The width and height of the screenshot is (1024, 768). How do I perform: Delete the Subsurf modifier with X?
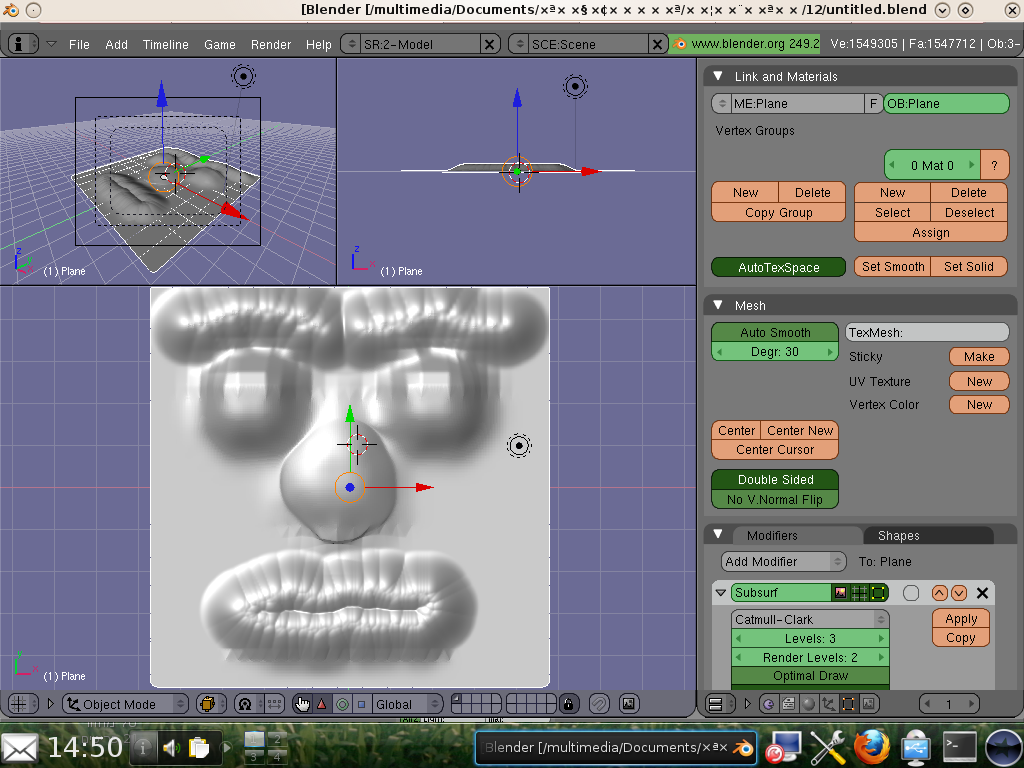pos(982,593)
